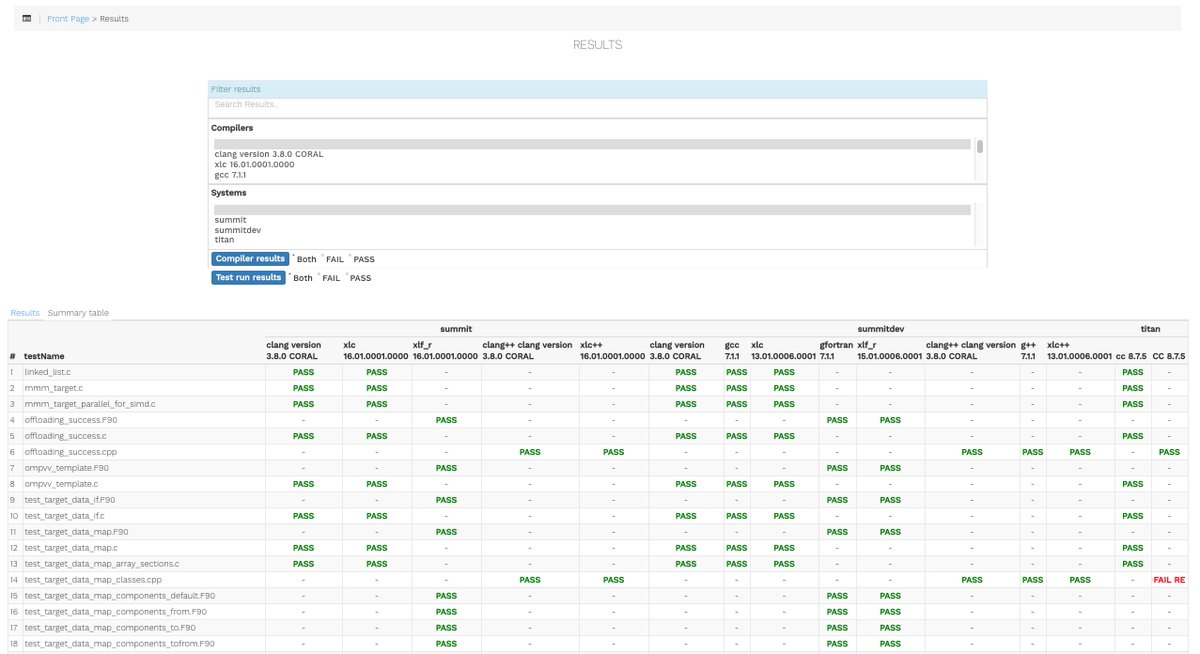The height and width of the screenshot is (654, 1200).
Task: Choose the blank option in Compilers list
Action: click(592, 144)
